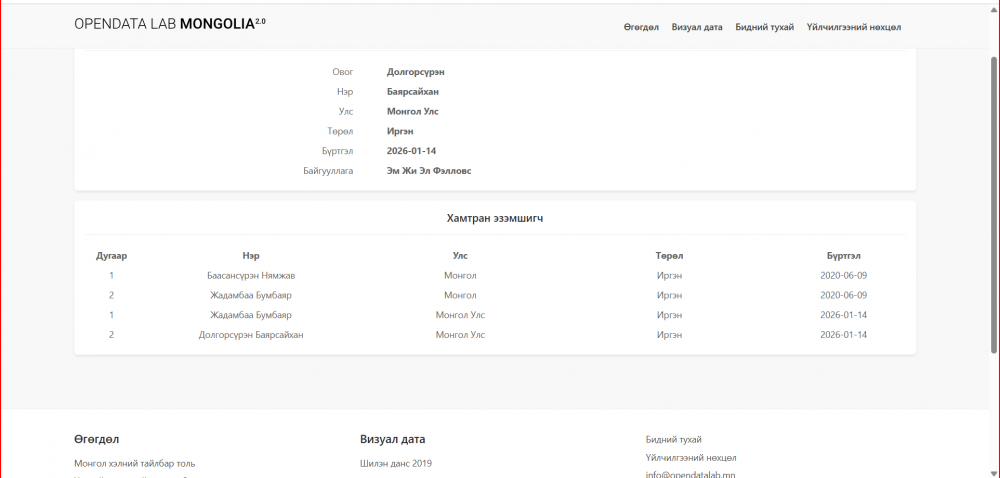The height and width of the screenshot is (478, 1000).
Task: Open Визуал дата in the top navigation
Action: point(697,27)
